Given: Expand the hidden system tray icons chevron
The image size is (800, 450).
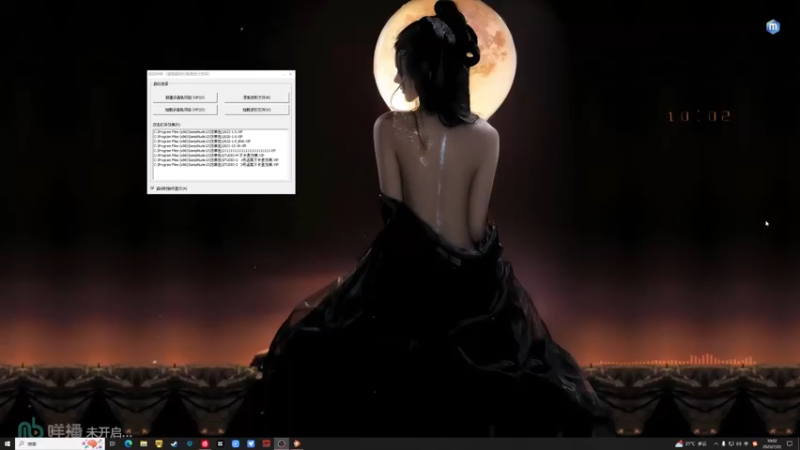Looking at the screenshot, I should click(716, 444).
